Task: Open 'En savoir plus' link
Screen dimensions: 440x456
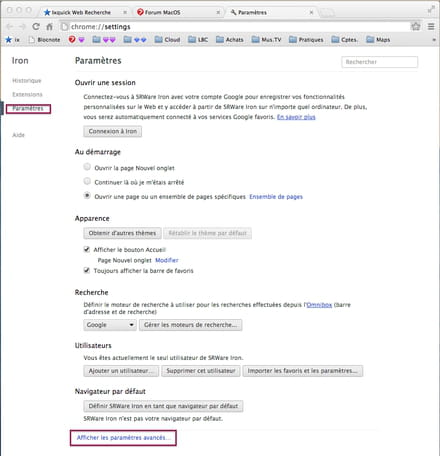Action: click(x=296, y=117)
